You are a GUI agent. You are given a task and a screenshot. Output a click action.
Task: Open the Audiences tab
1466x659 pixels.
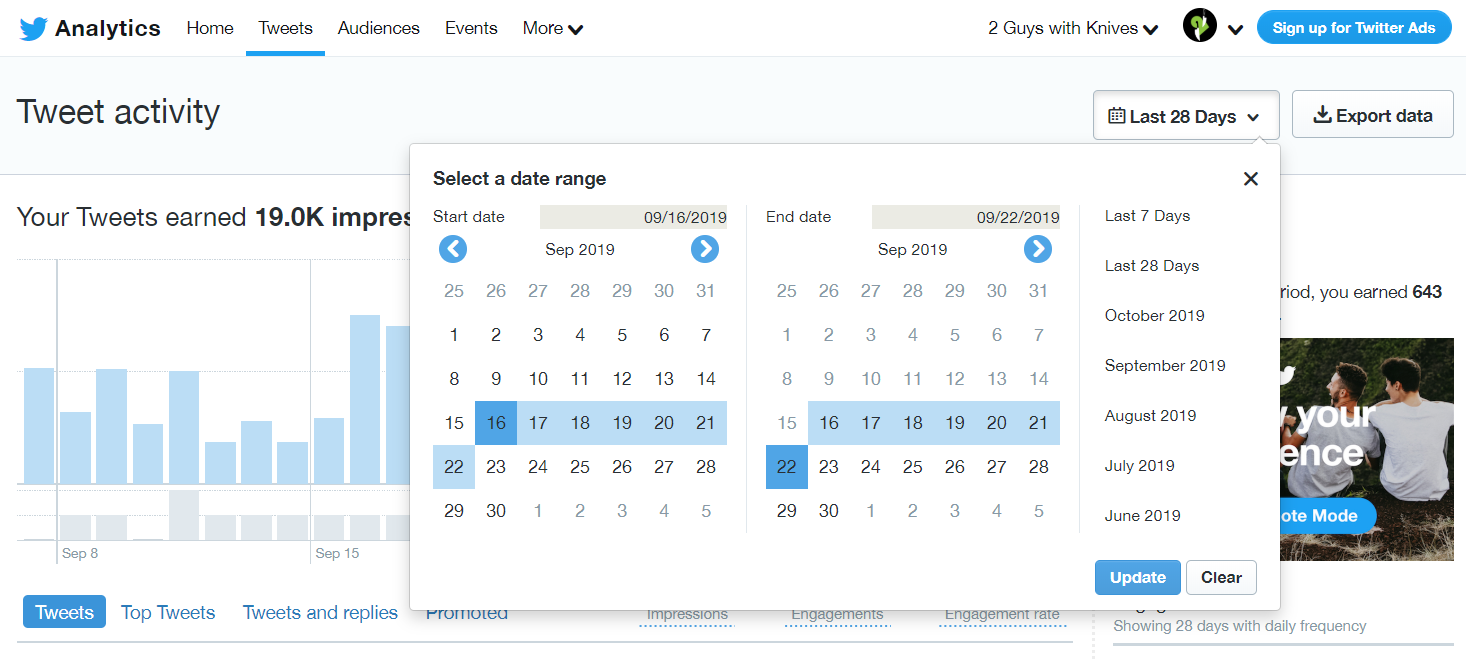(x=379, y=28)
